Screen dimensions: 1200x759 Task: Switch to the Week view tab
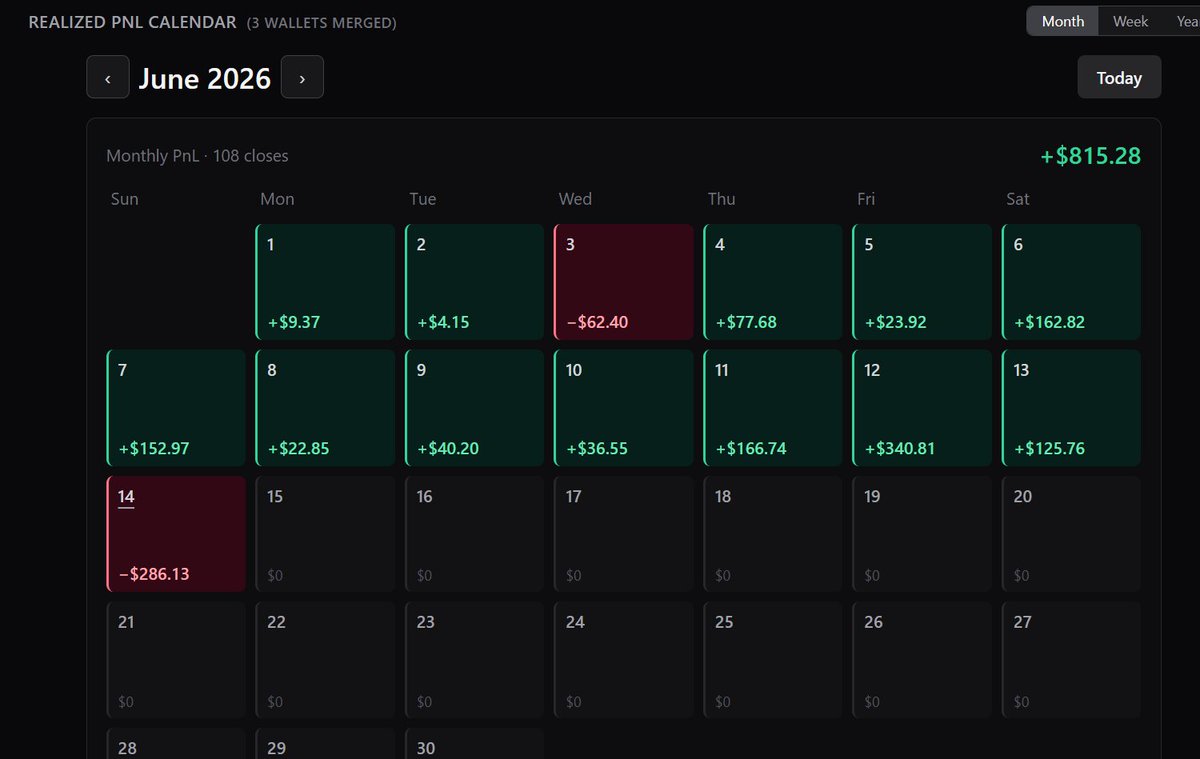pyautogui.click(x=1130, y=21)
